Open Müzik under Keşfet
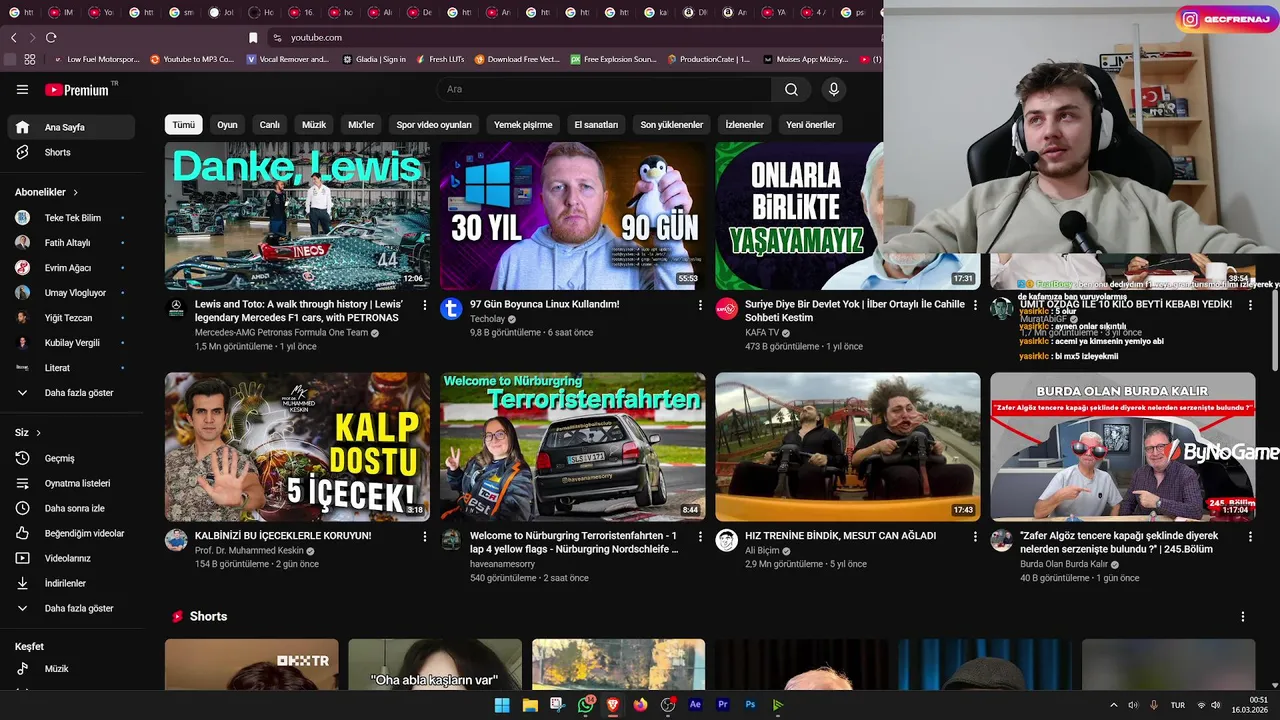 (71, 668)
